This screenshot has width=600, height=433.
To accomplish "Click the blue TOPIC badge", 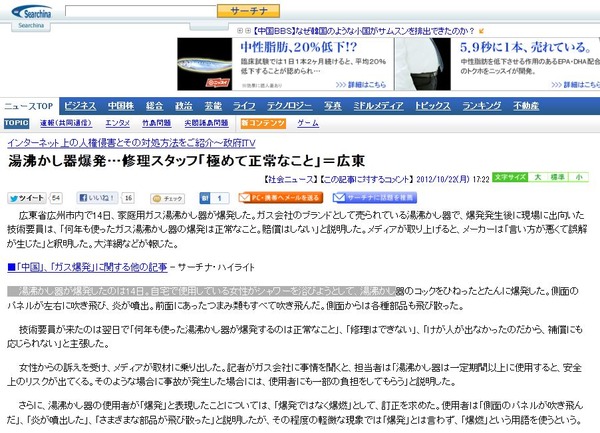I will click(16, 123).
